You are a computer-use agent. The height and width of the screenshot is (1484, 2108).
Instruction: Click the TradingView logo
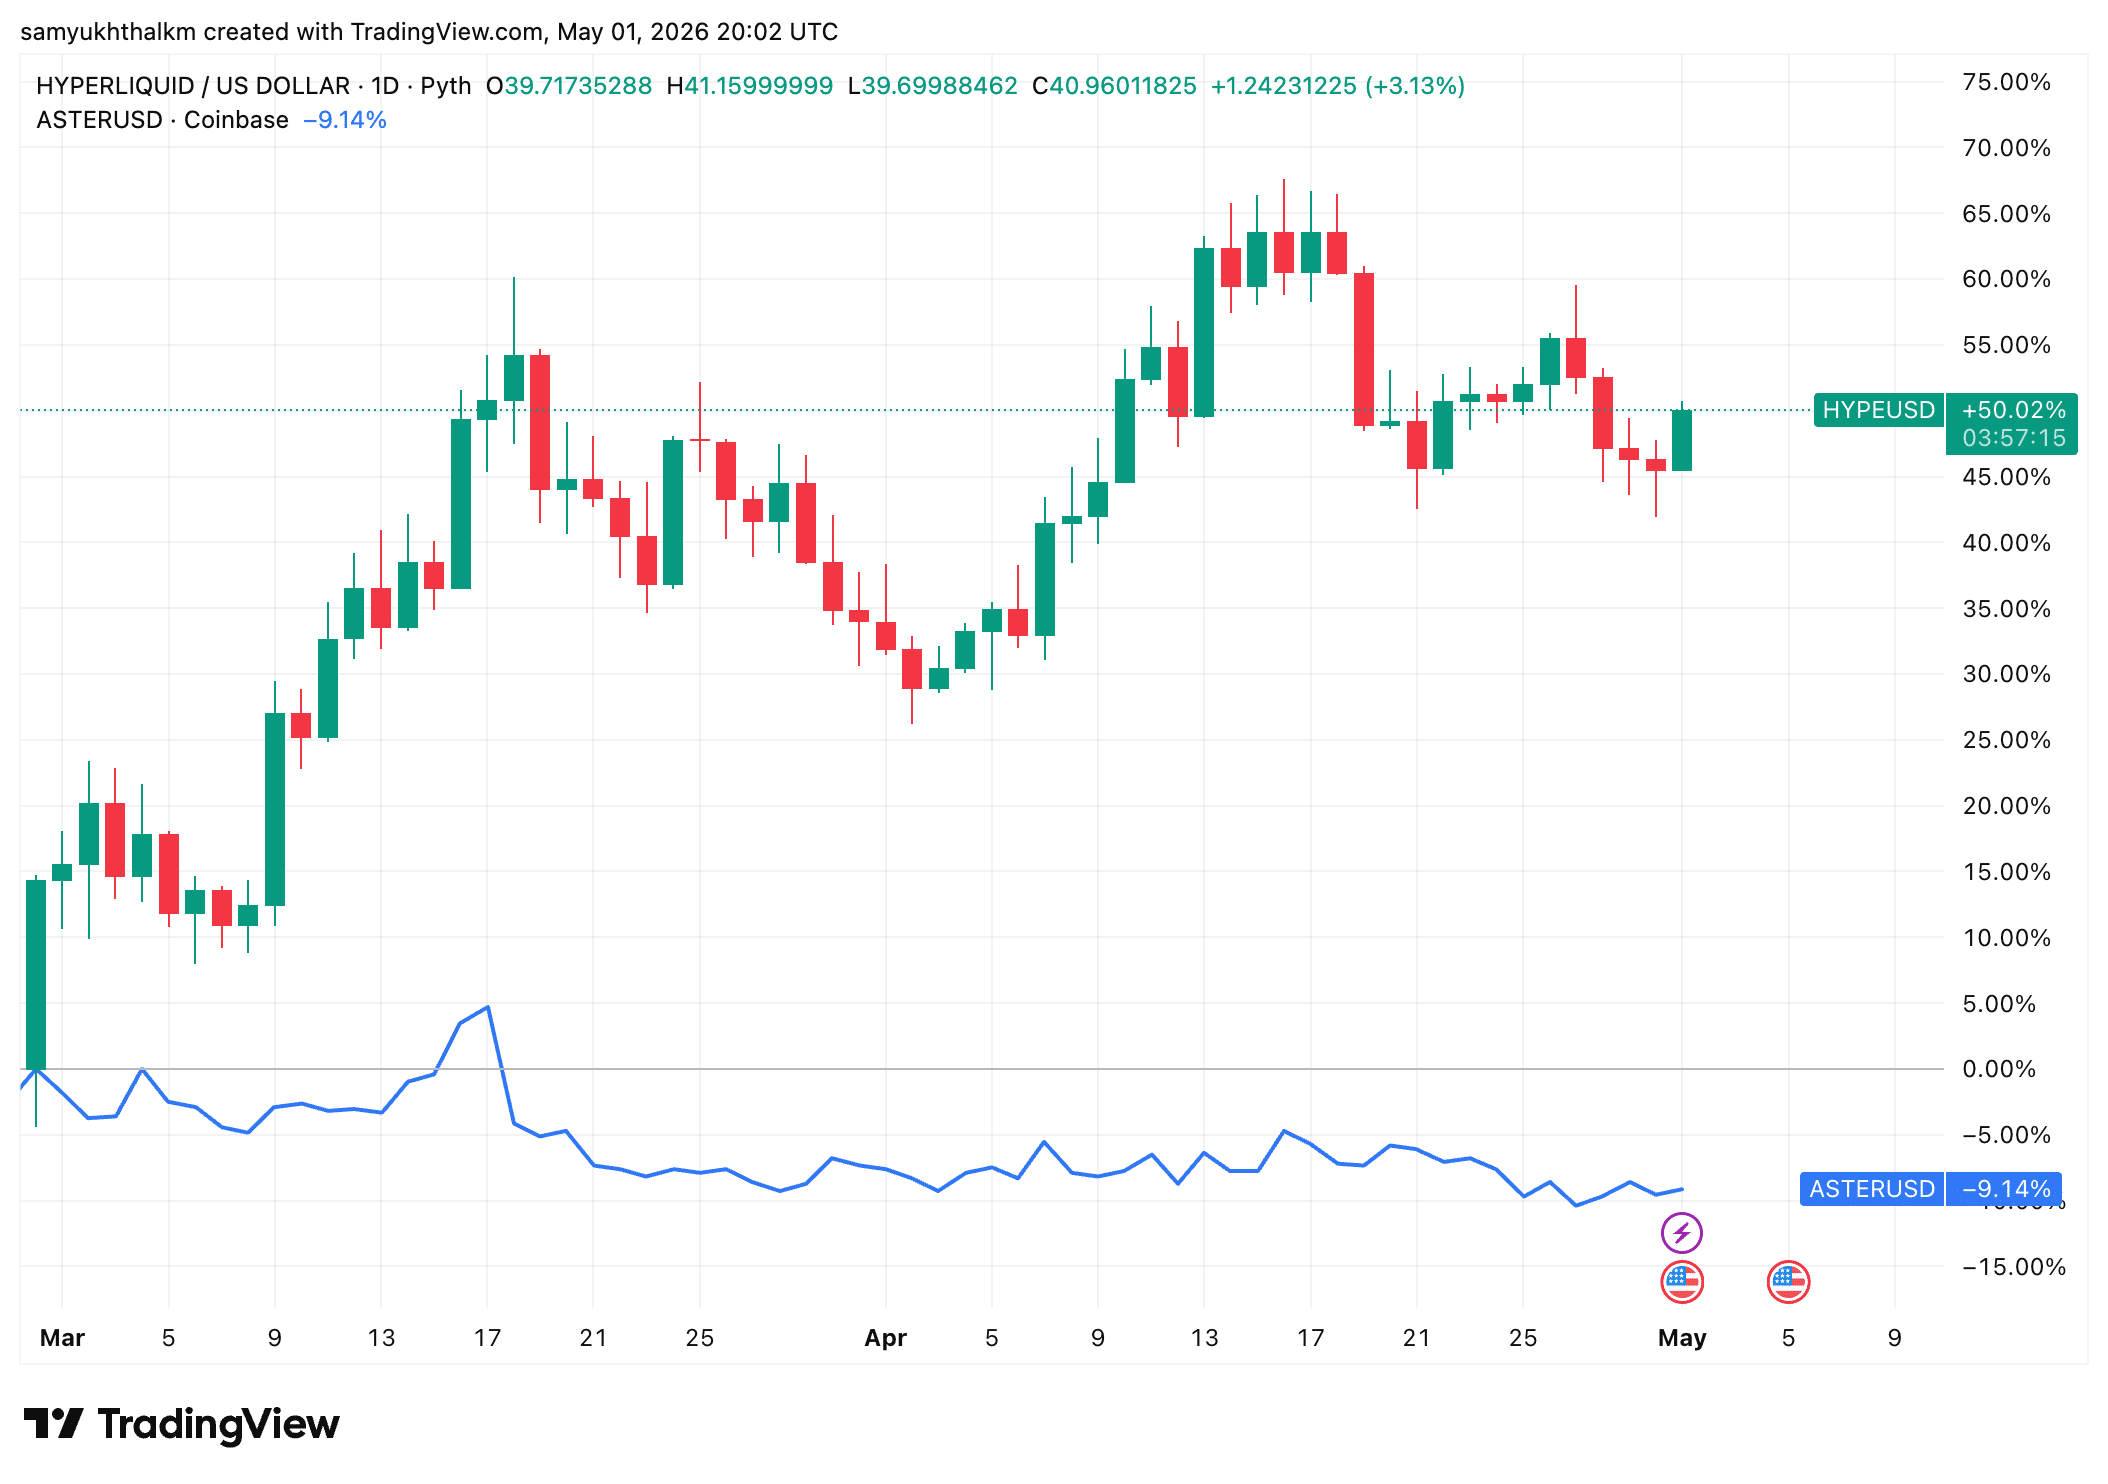pos(181,1424)
